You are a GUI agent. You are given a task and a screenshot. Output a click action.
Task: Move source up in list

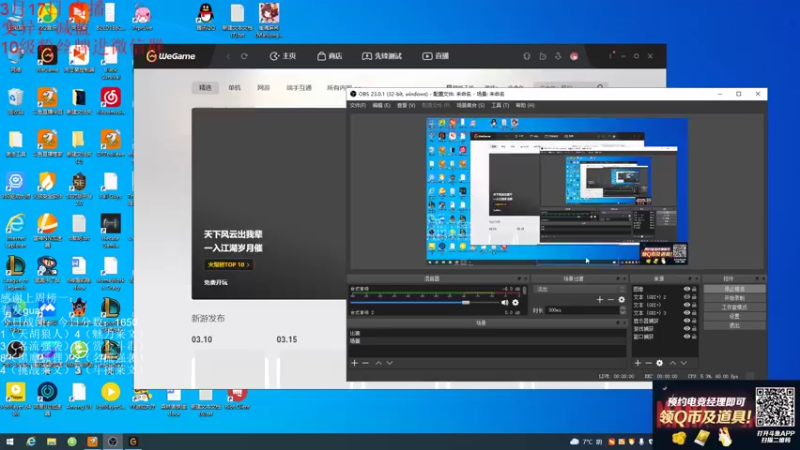[x=672, y=363]
